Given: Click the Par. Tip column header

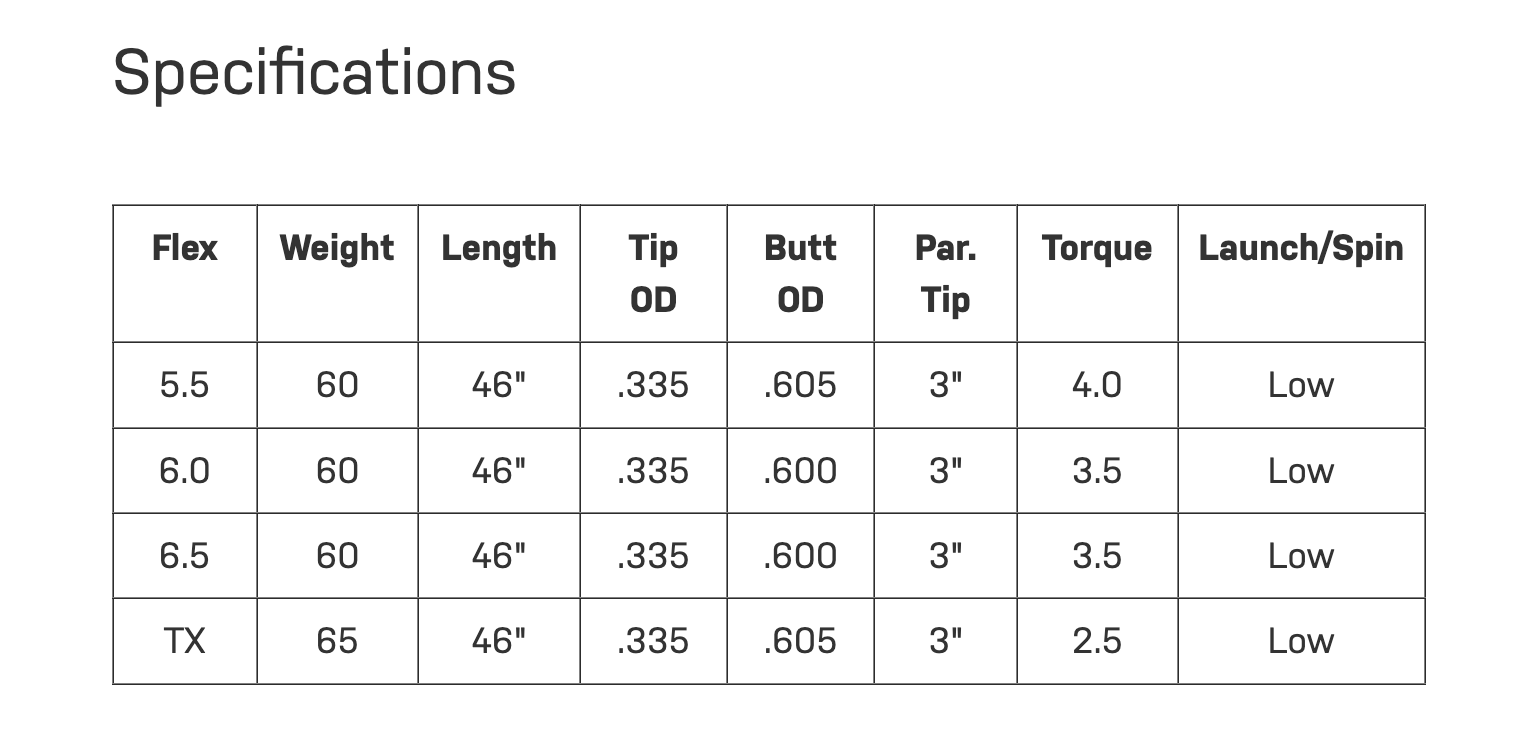Looking at the screenshot, I should click(x=945, y=273).
